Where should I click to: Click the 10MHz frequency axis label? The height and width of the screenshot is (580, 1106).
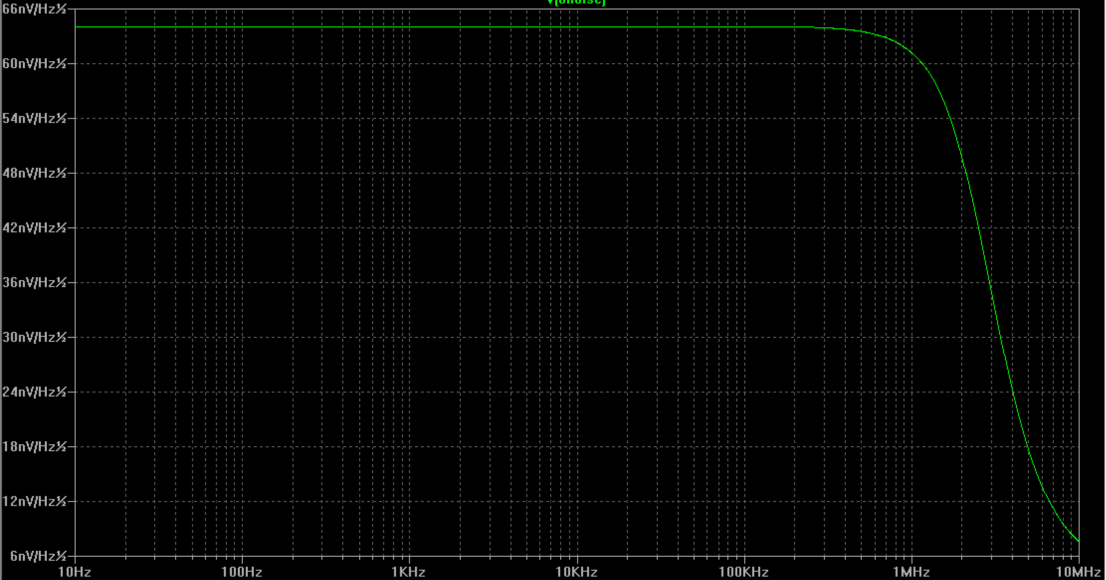click(x=1078, y=572)
